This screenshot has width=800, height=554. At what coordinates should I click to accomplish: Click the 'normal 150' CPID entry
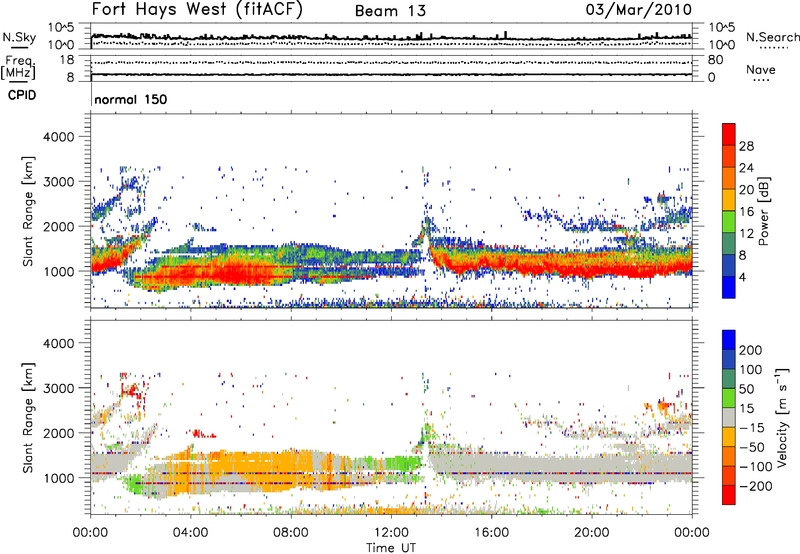point(131,99)
